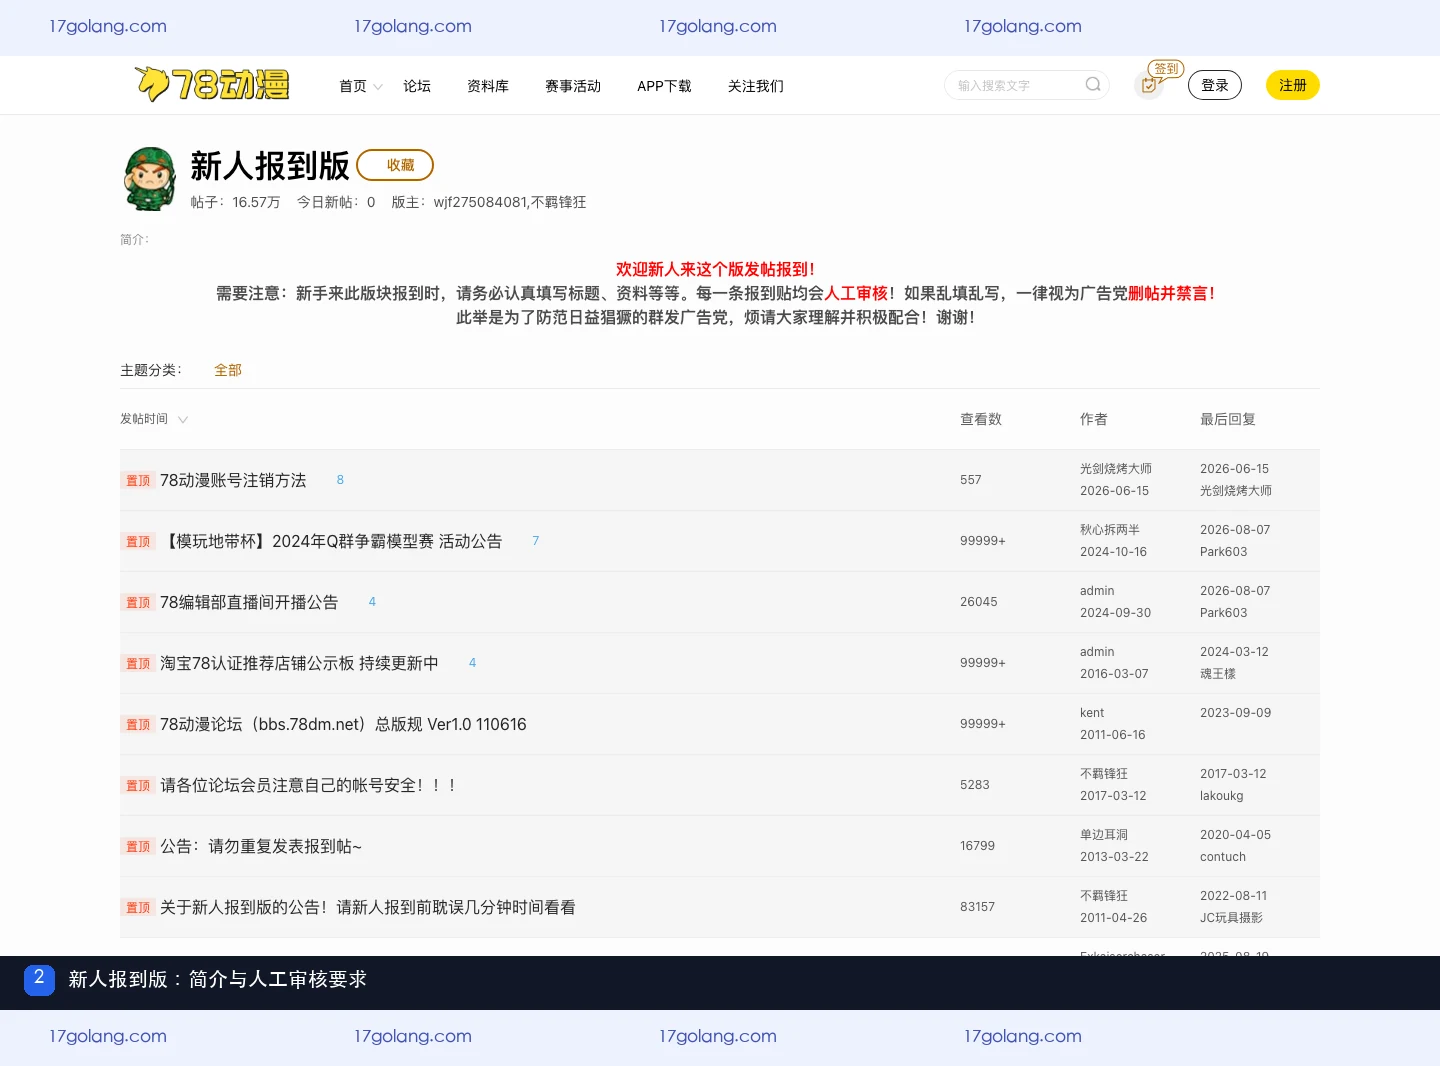Click the 登录 login button
Screen dimensions: 1440x1066
coord(1215,85)
